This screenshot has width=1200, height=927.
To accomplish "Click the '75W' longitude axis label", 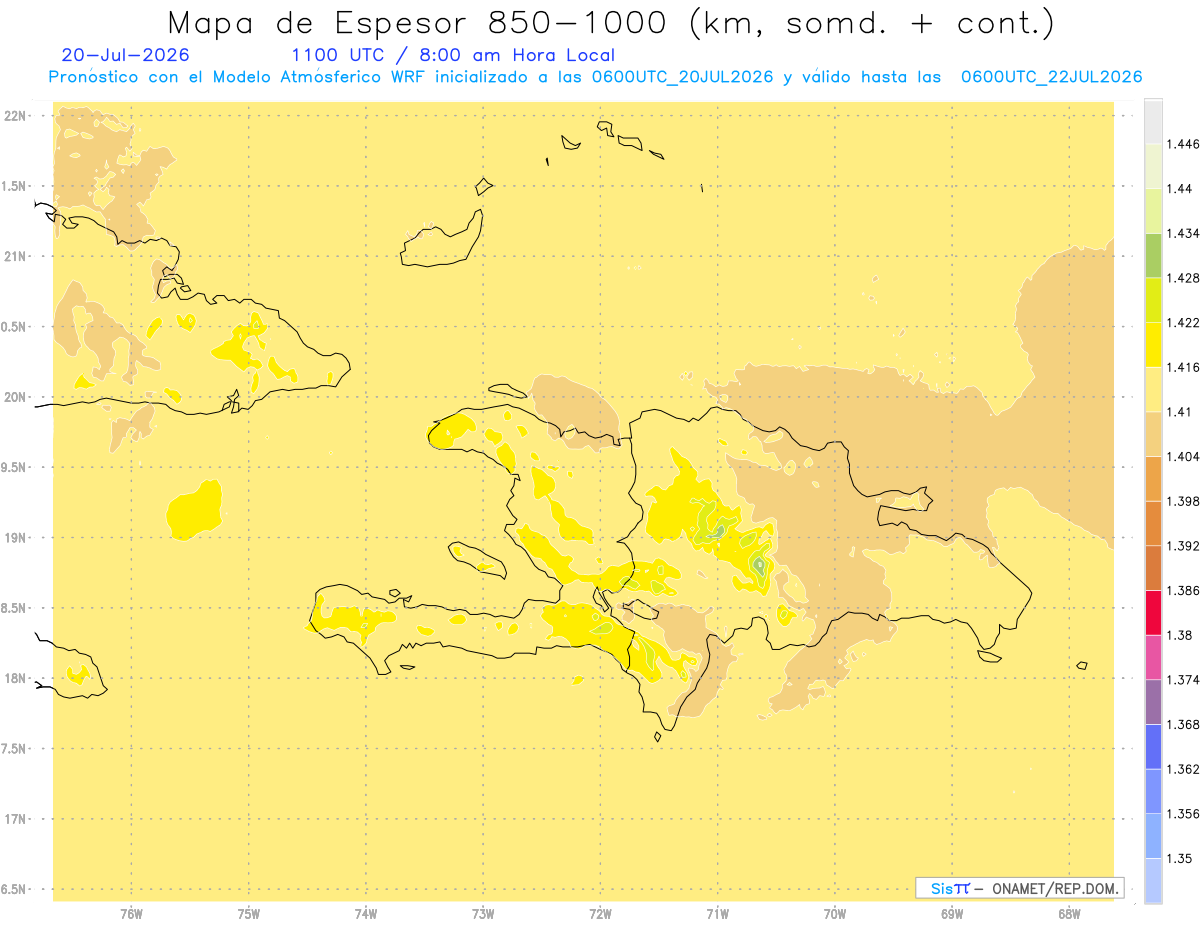I will coord(249,913).
